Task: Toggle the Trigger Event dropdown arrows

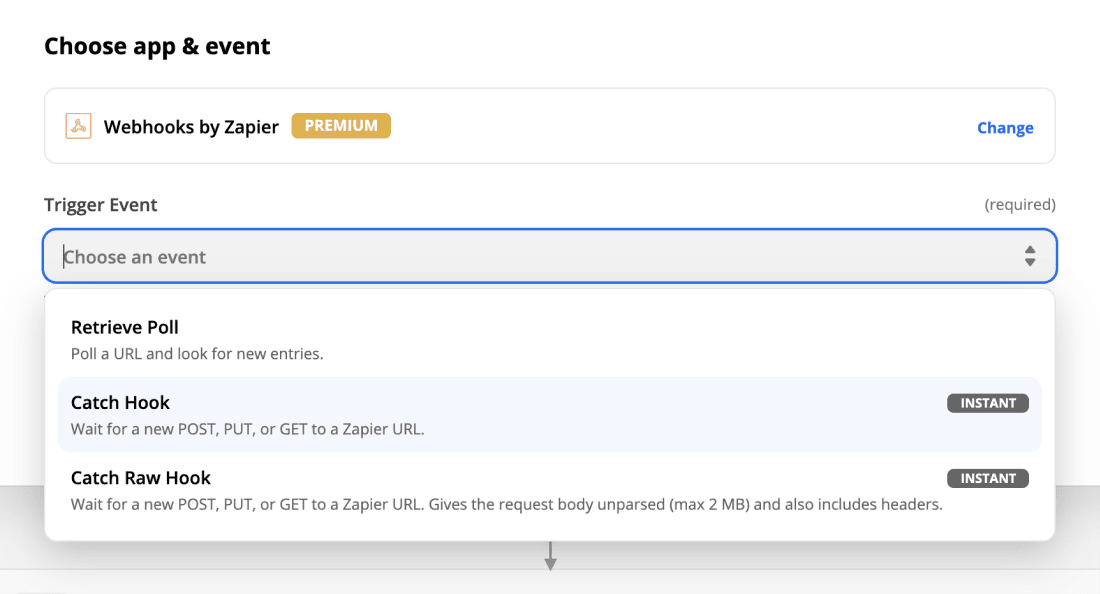Action: [x=1030, y=256]
